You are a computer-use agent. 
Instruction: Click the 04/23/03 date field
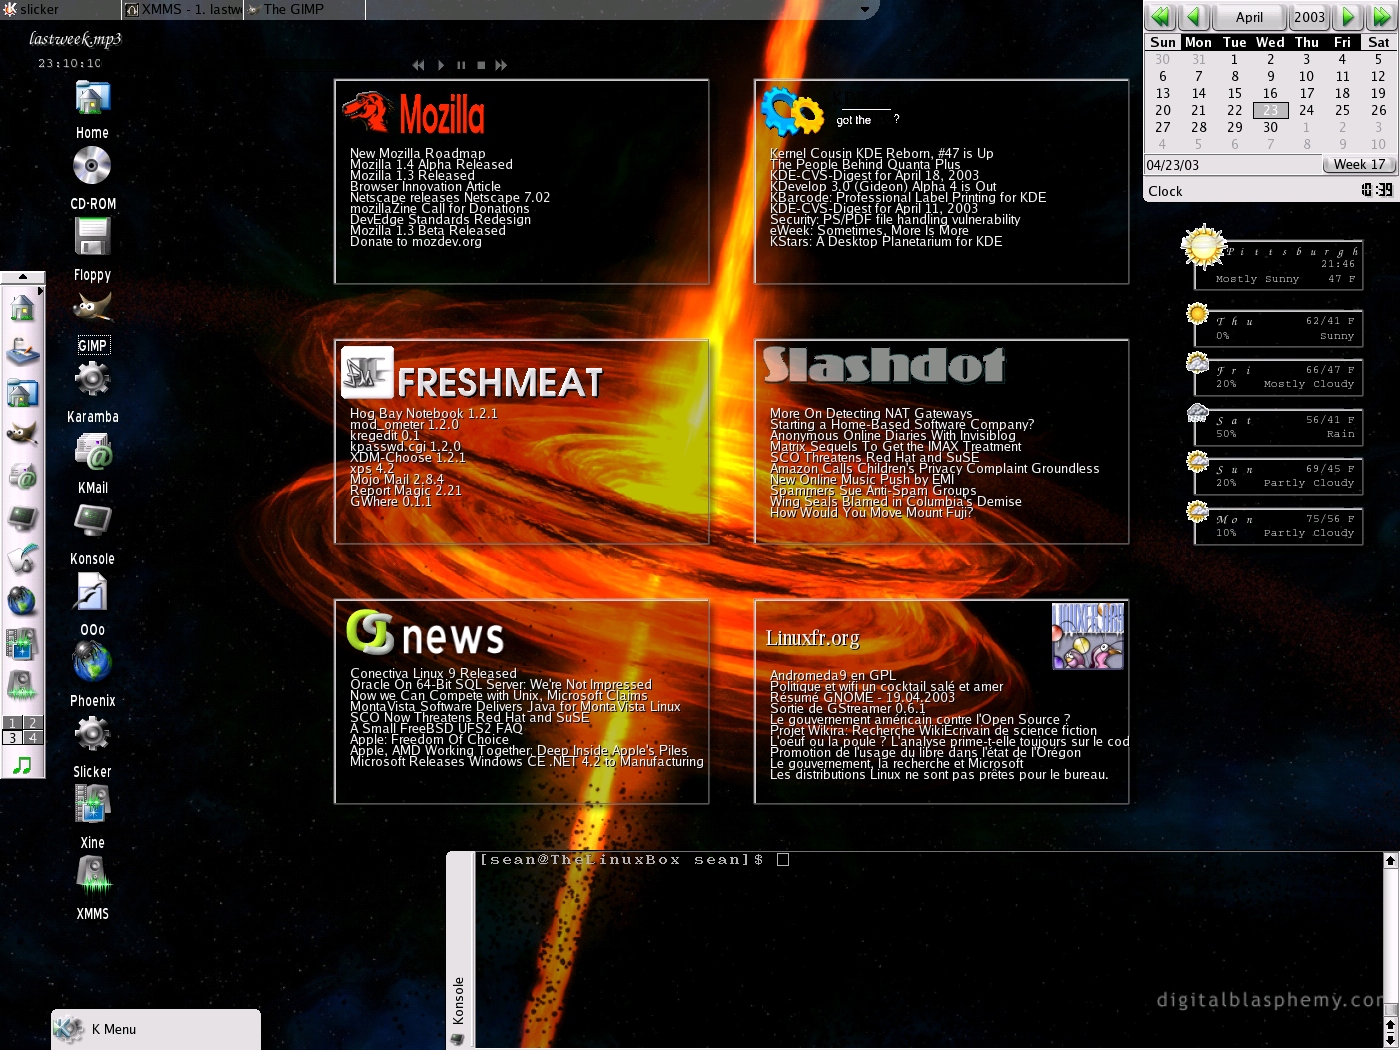tap(1232, 165)
